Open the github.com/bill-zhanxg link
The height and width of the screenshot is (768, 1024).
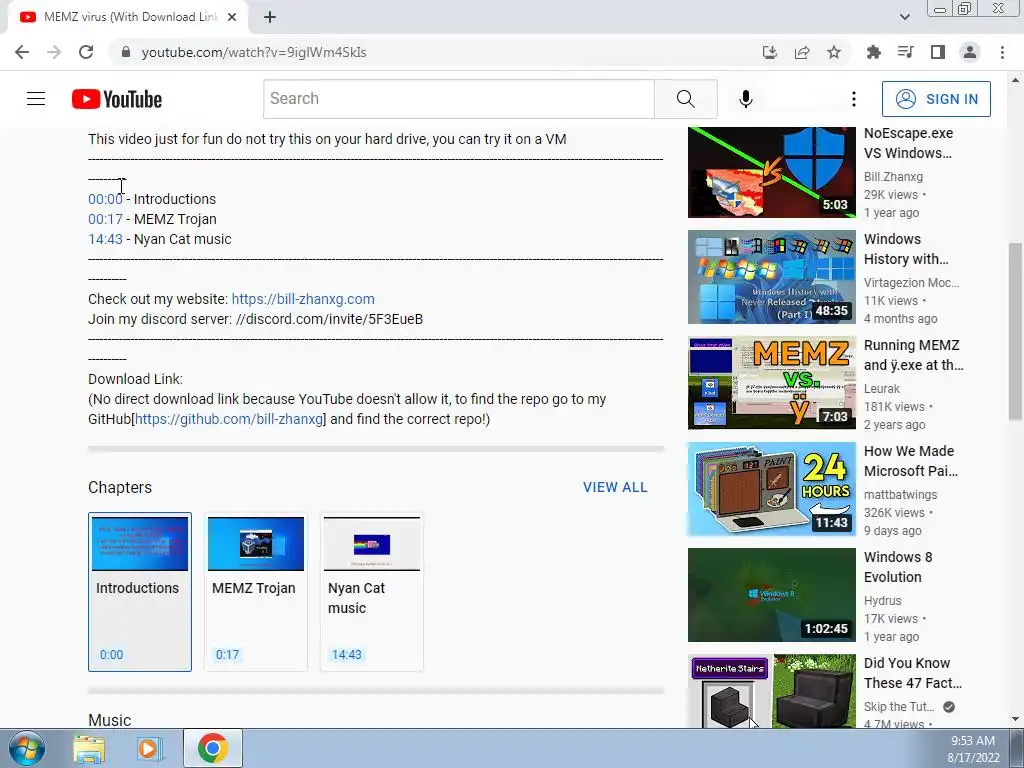229,419
